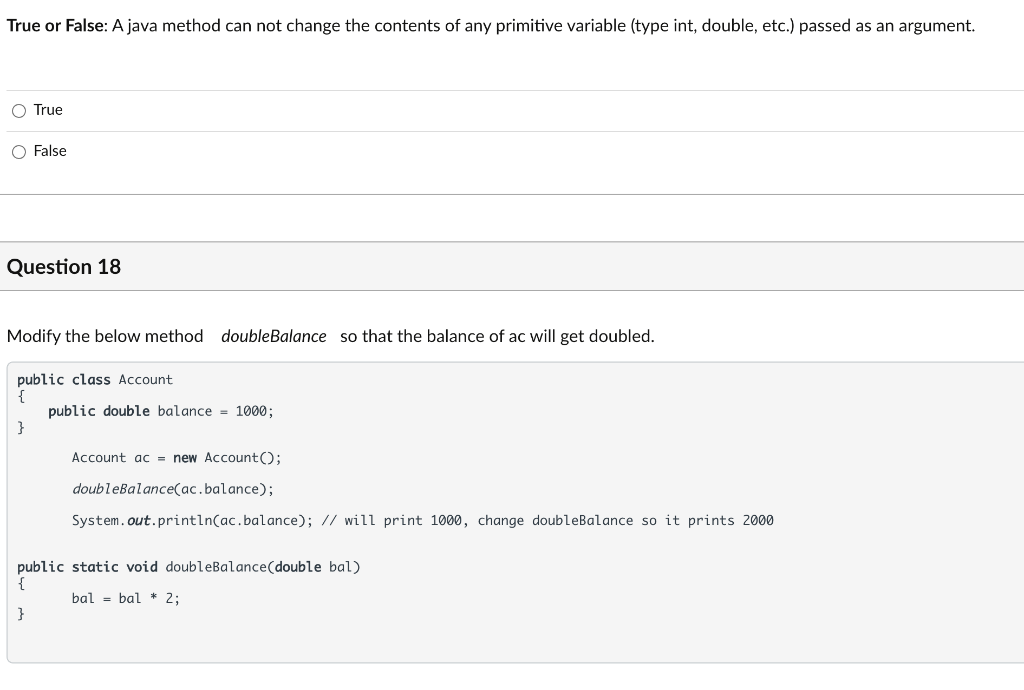1024x690 pixels.
Task: Click the Question 18 heading
Action: coord(64,266)
